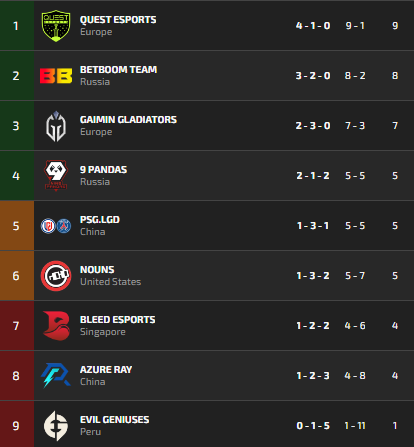The width and height of the screenshot is (414, 447).
Task: Select the Azure Ray blue logo
Action: [x=56, y=375]
